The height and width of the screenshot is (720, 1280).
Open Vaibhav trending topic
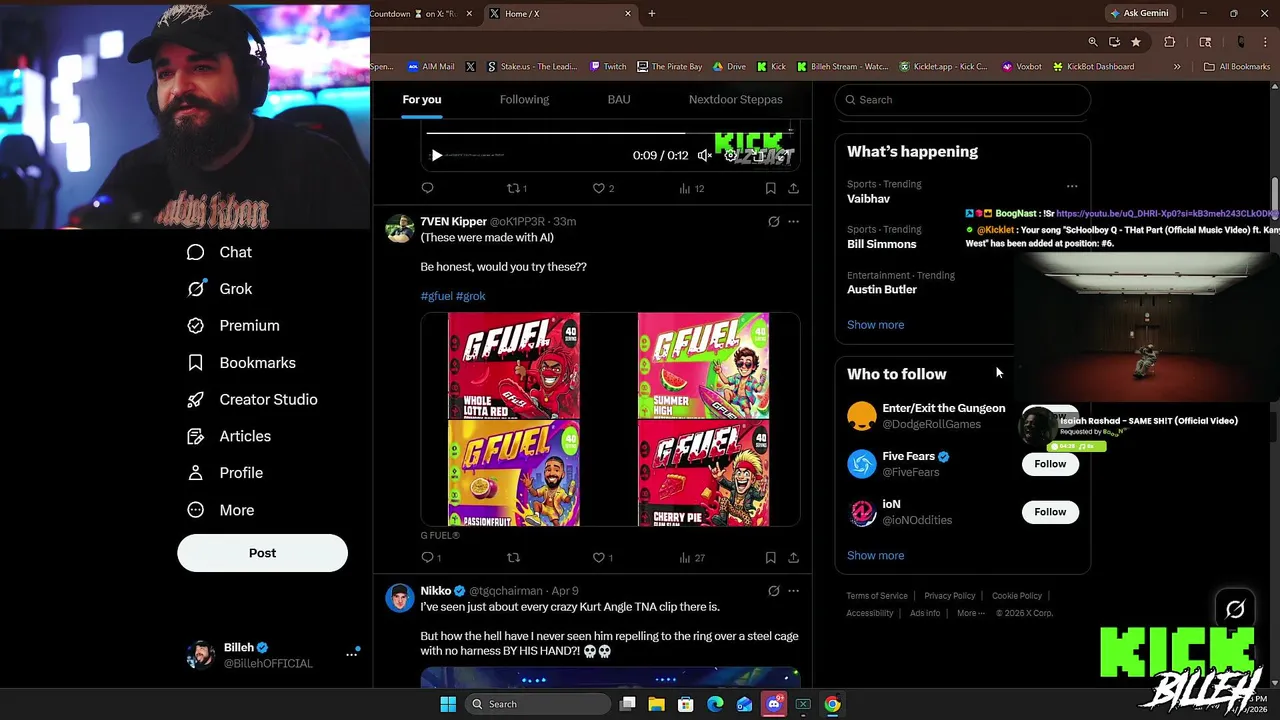868,199
